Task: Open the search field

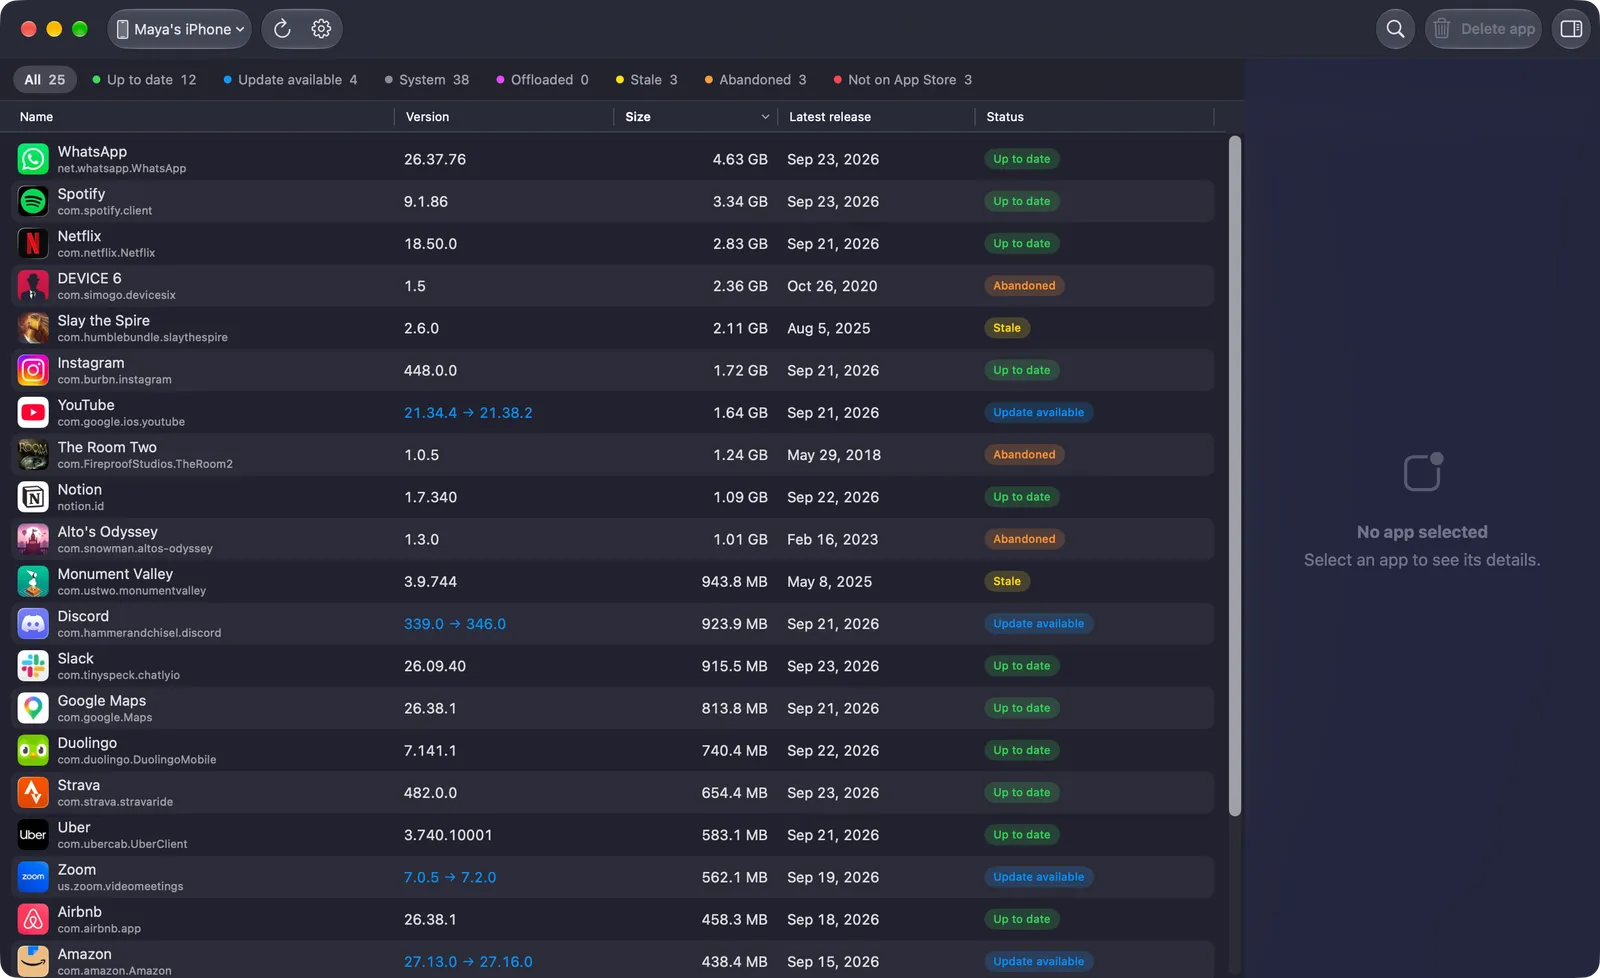Action: (x=1396, y=29)
